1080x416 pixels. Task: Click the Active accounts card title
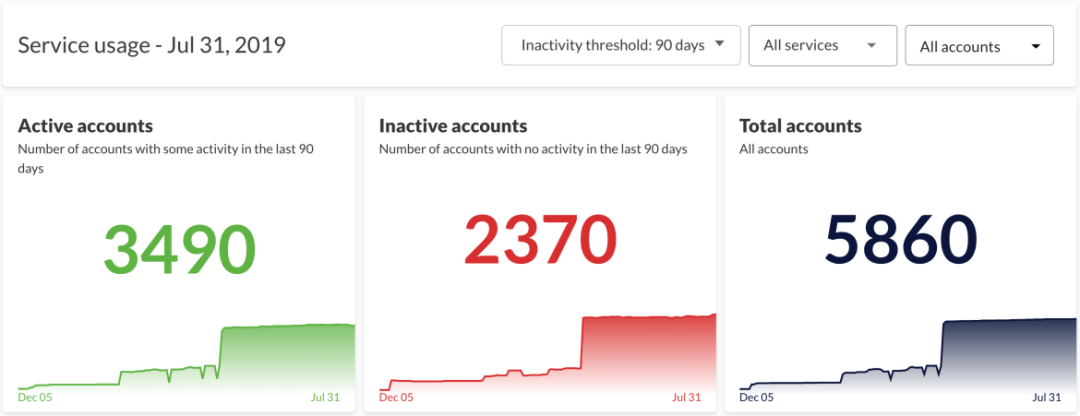(85, 126)
